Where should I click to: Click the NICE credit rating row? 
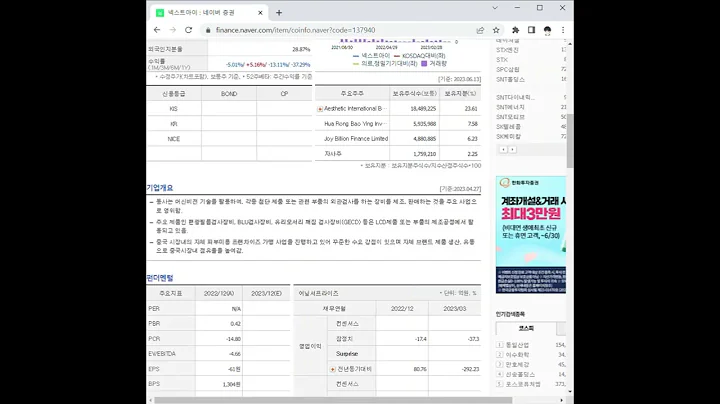pyautogui.click(x=229, y=139)
